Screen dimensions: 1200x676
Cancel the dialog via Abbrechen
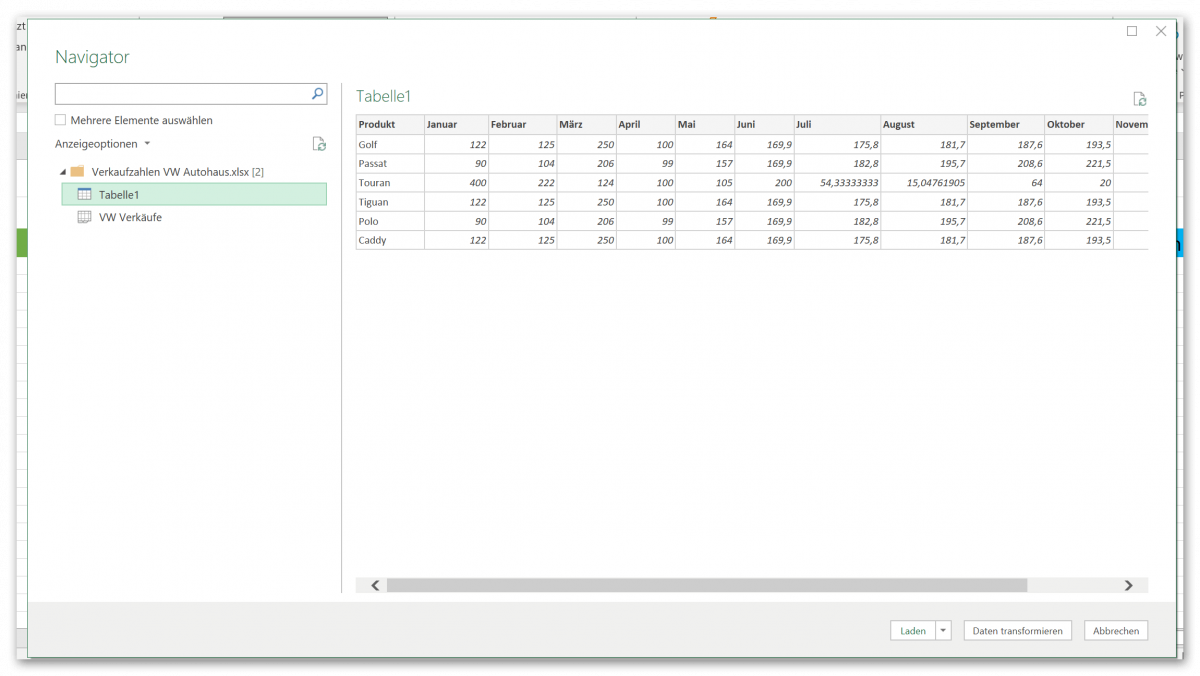coord(1115,630)
